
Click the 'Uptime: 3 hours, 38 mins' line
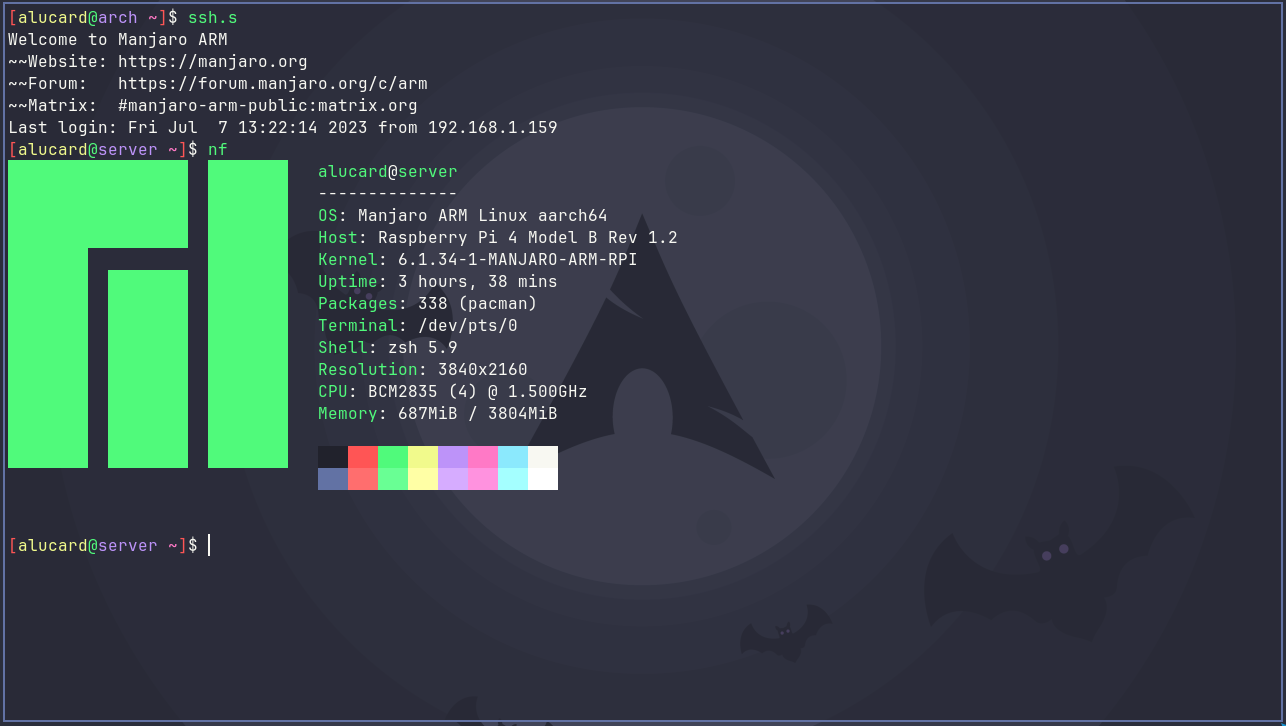tap(438, 282)
